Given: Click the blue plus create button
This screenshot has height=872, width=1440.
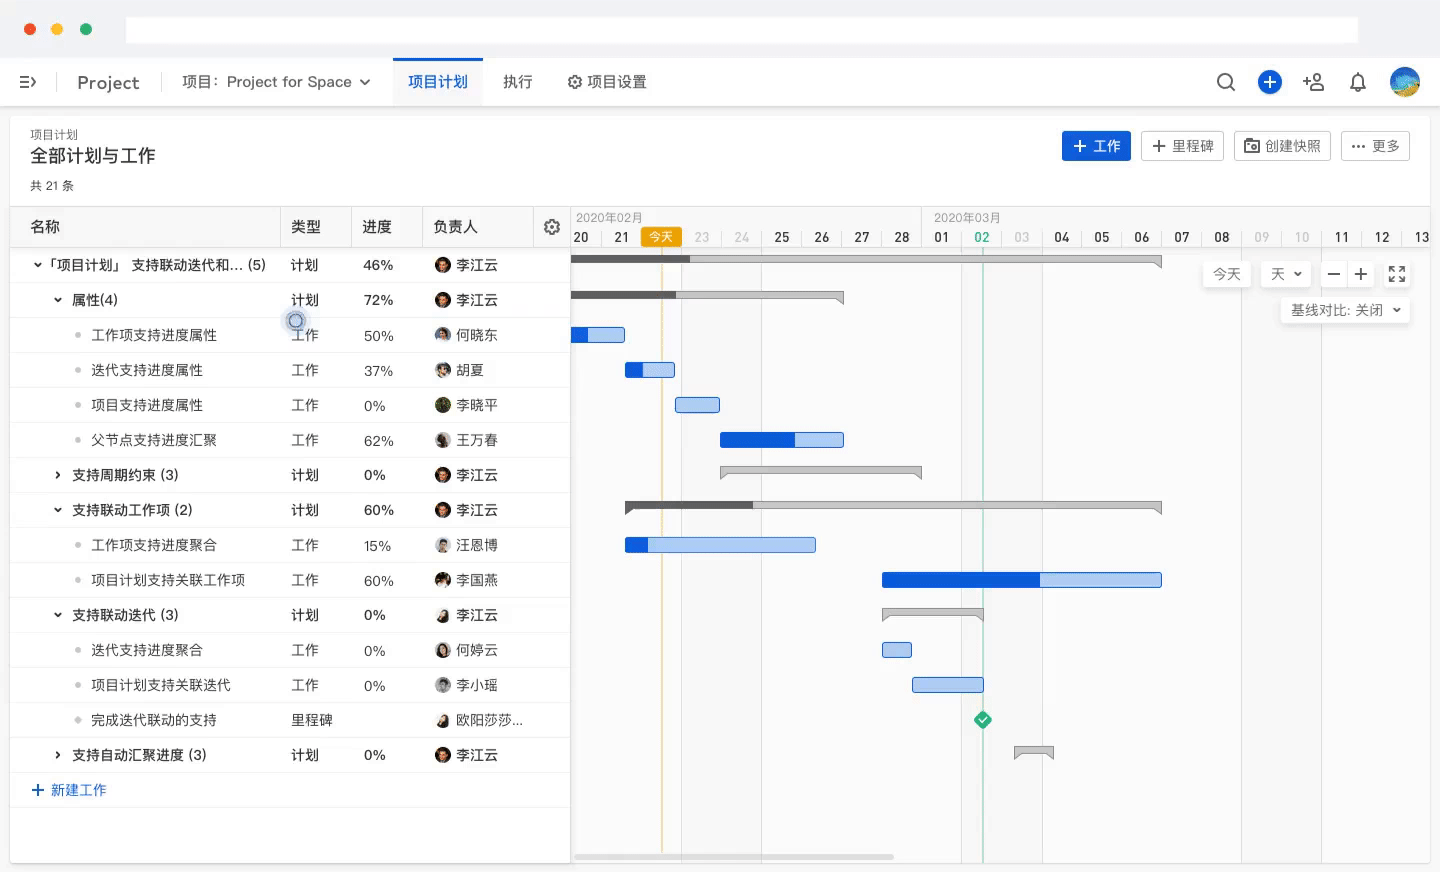Looking at the screenshot, I should [1270, 82].
